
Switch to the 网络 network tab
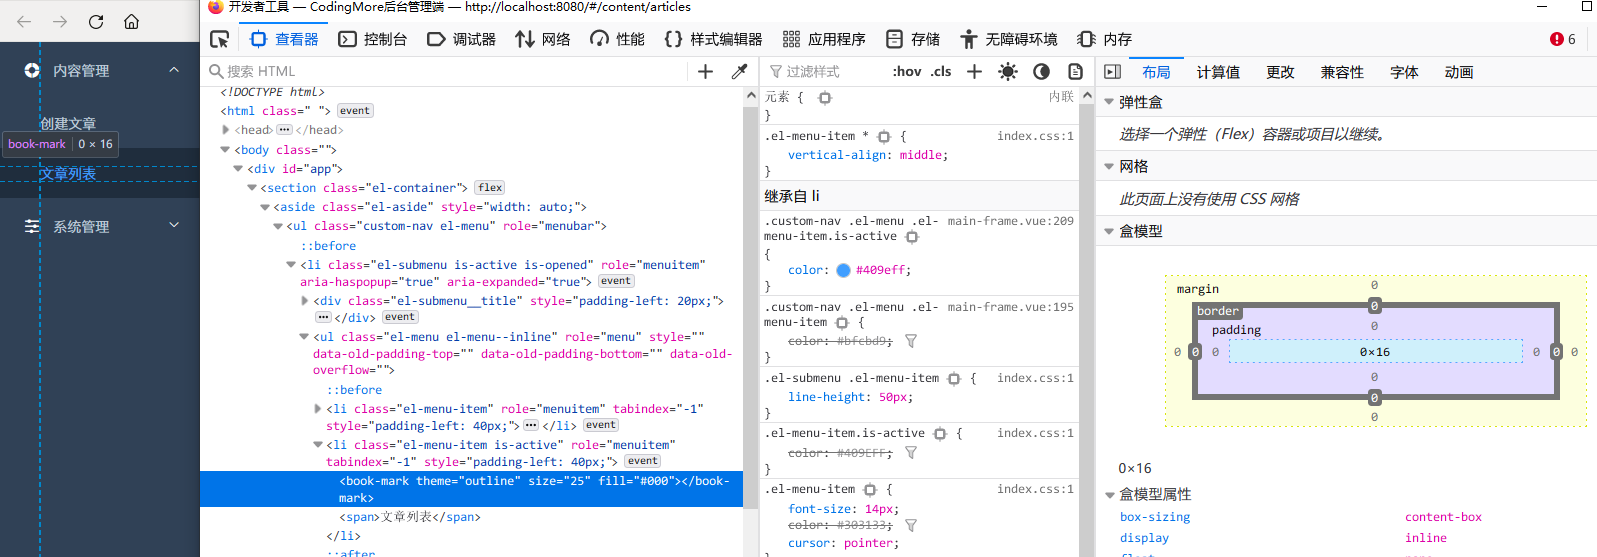coord(543,39)
